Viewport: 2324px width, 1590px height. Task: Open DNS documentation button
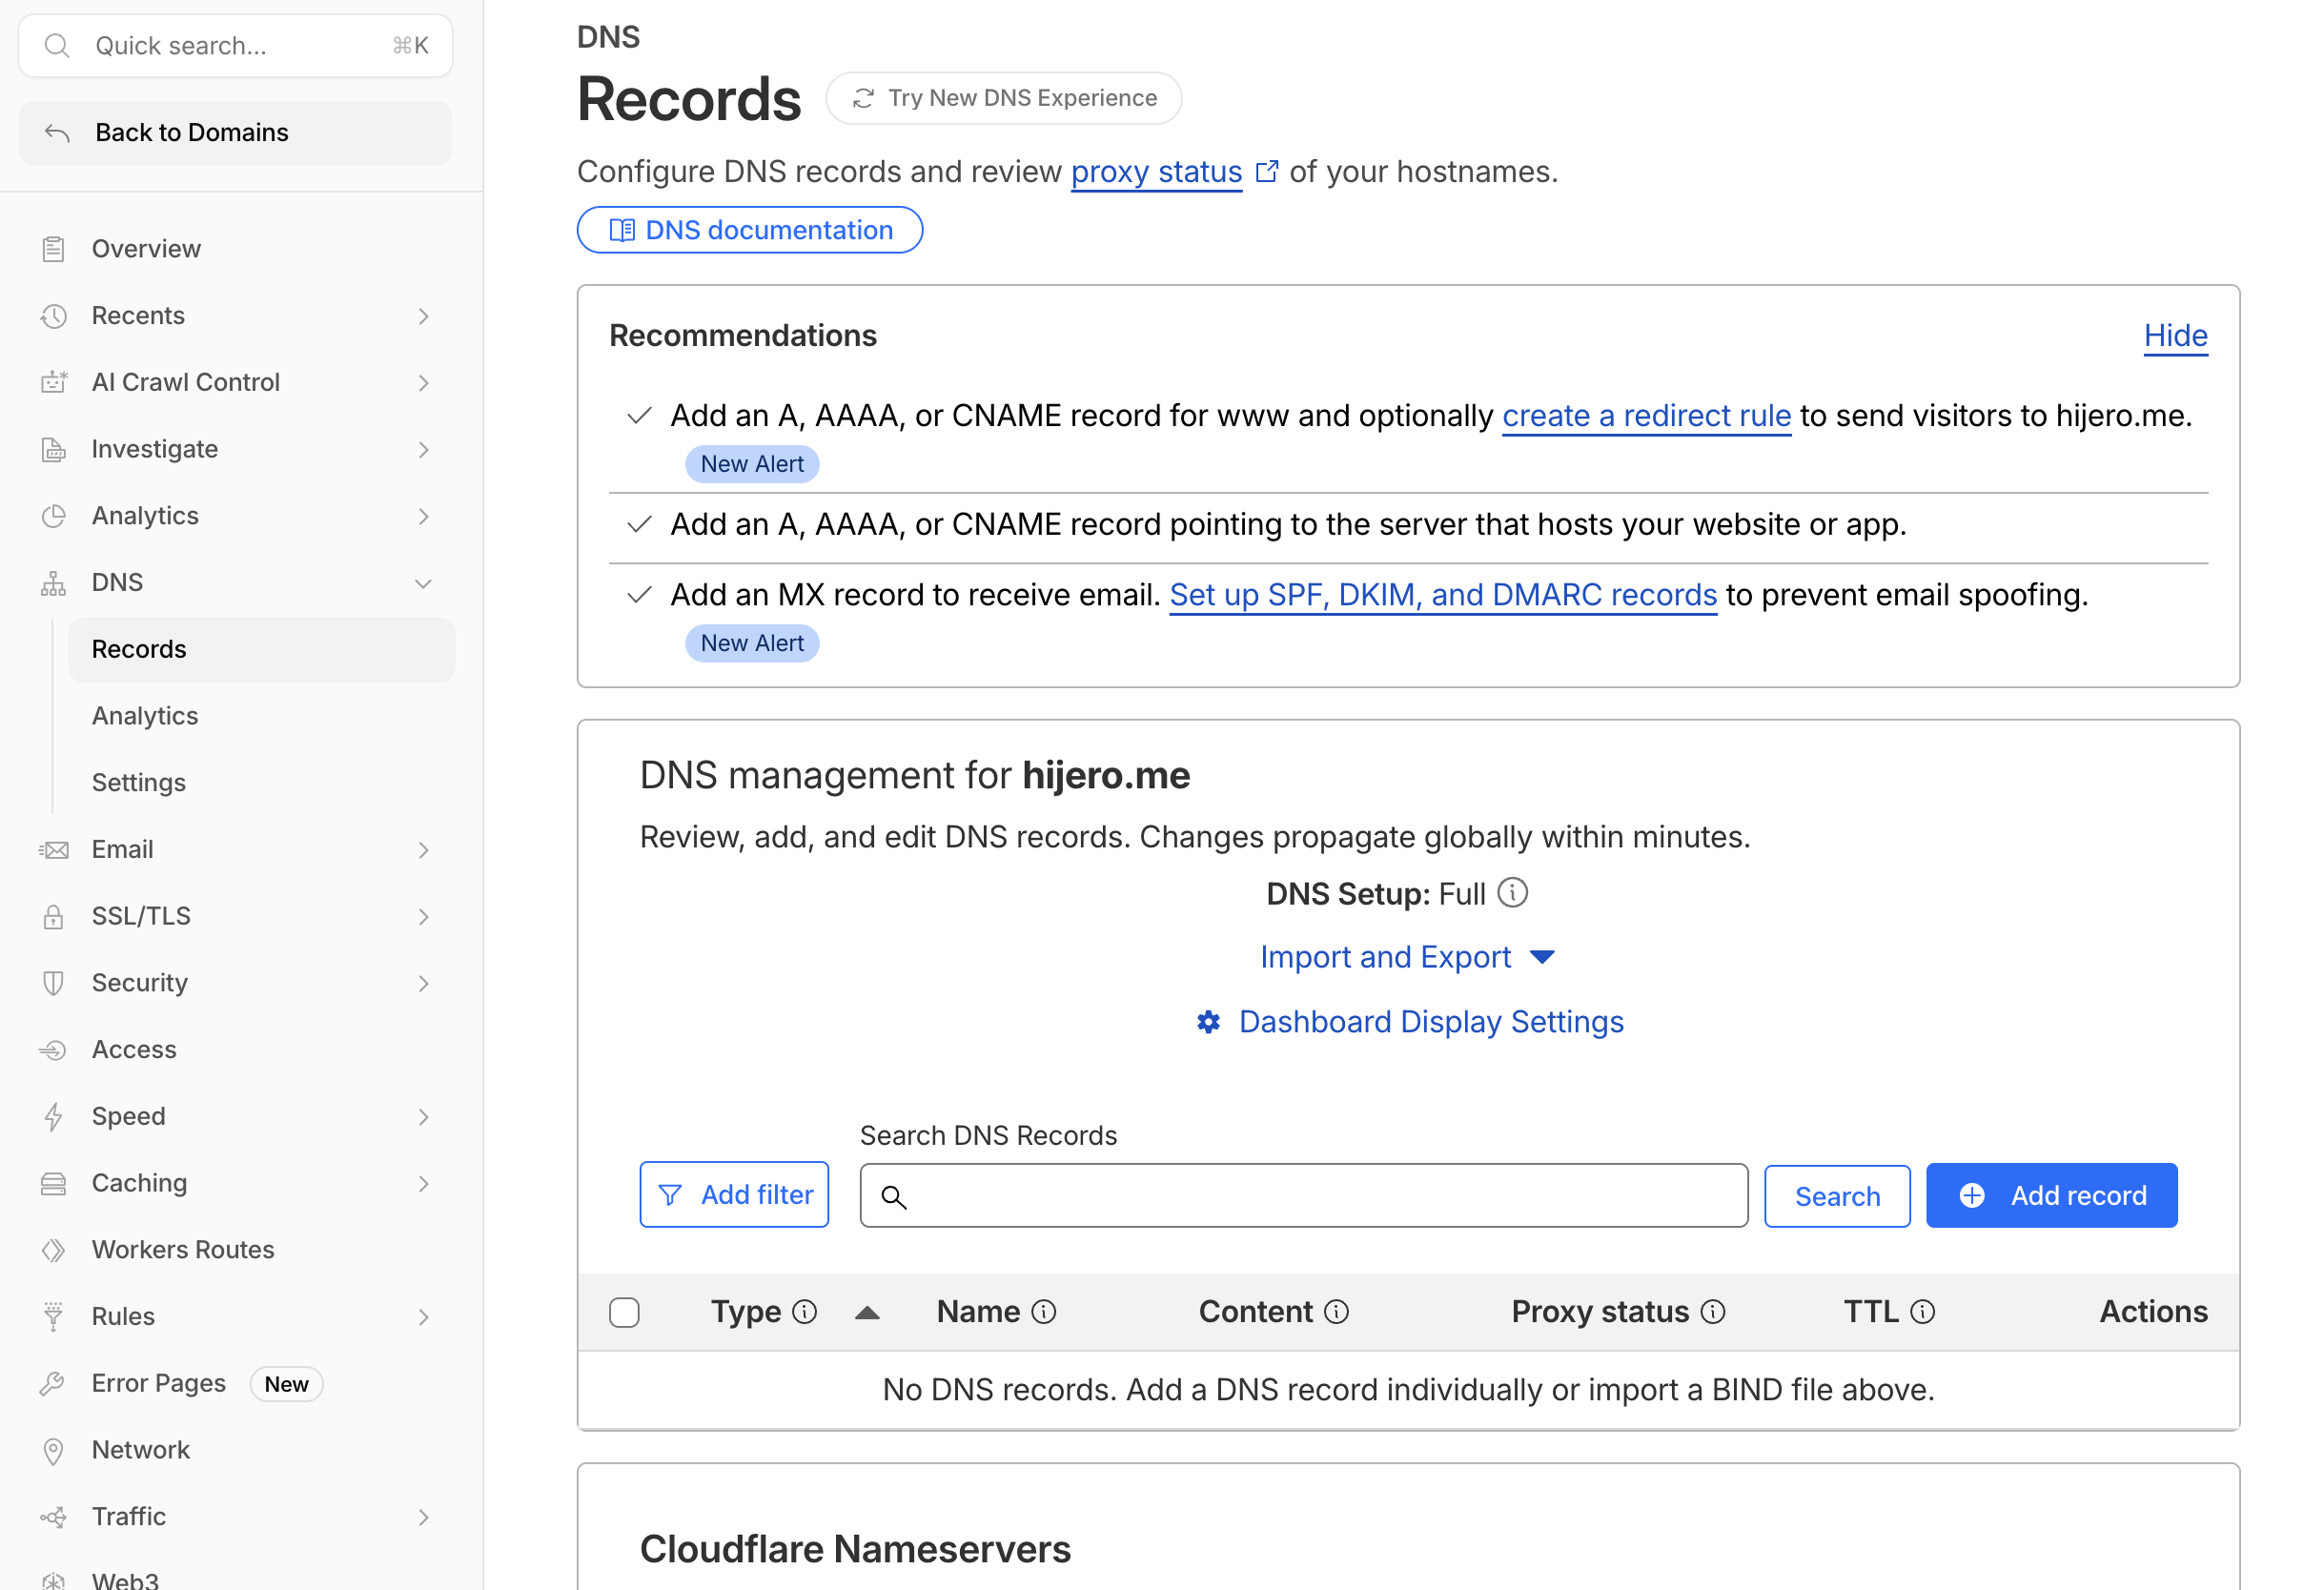point(750,230)
